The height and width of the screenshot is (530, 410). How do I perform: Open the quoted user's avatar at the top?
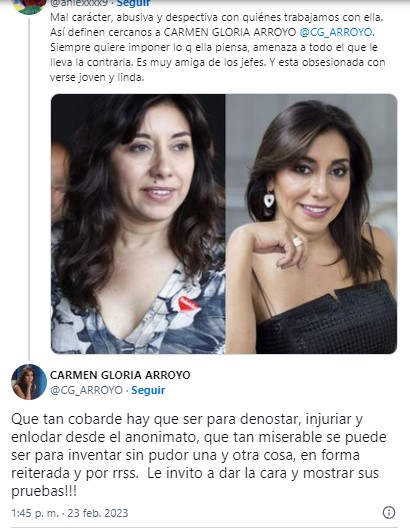coord(29,6)
